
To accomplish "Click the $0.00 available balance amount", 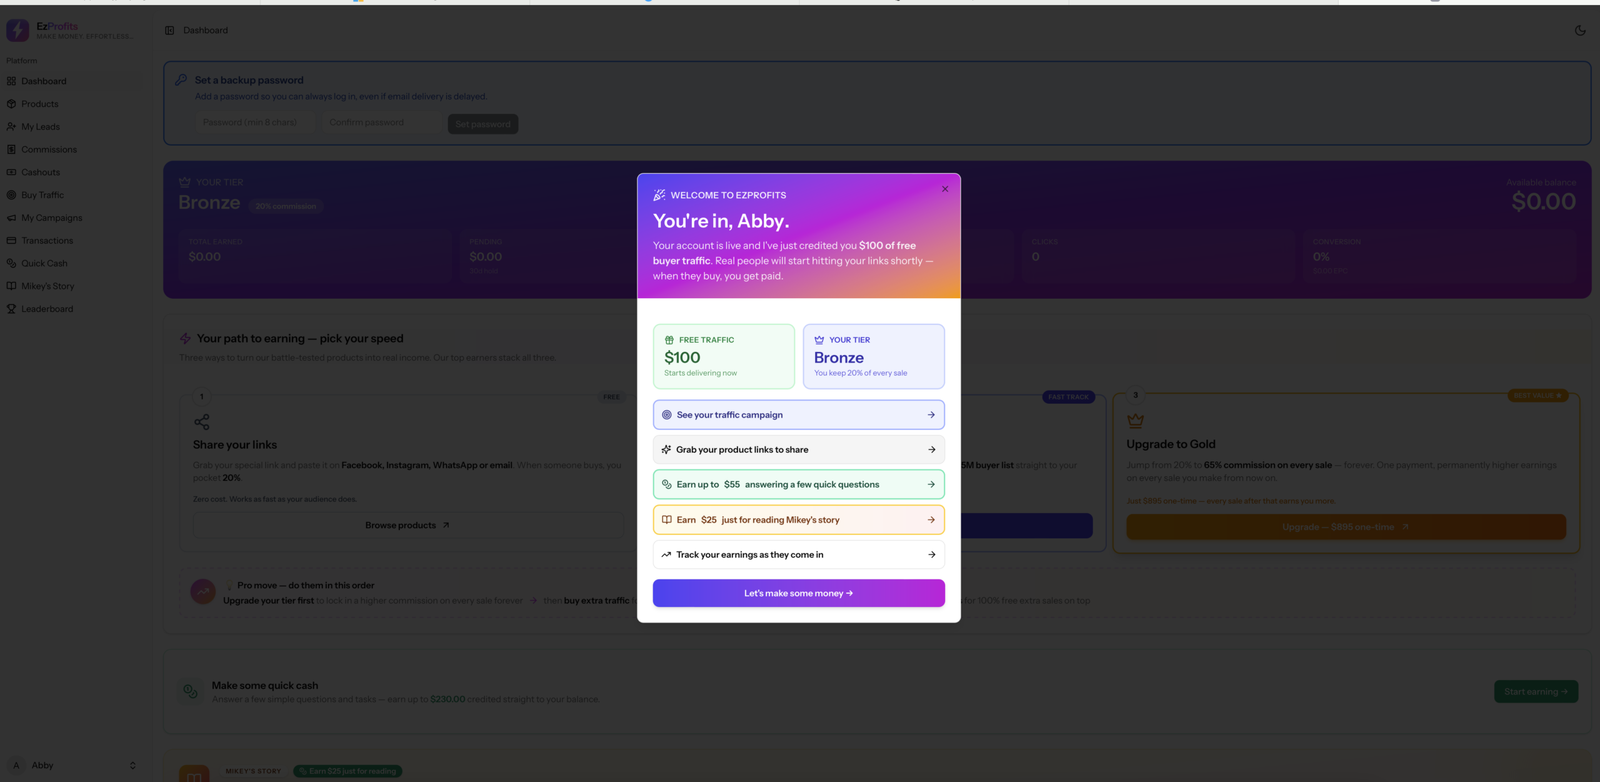I will tap(1543, 202).
